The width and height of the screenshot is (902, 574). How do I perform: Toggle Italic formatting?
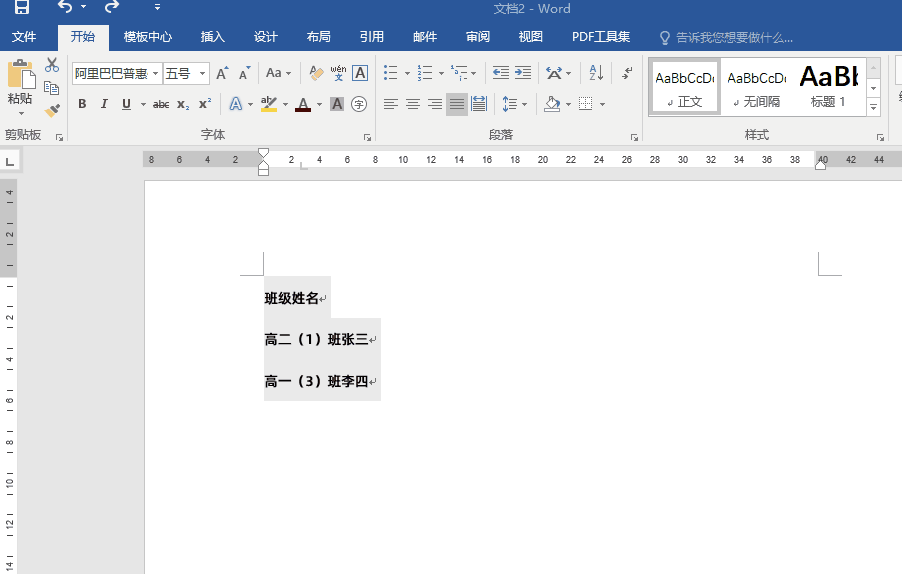pyautogui.click(x=104, y=104)
